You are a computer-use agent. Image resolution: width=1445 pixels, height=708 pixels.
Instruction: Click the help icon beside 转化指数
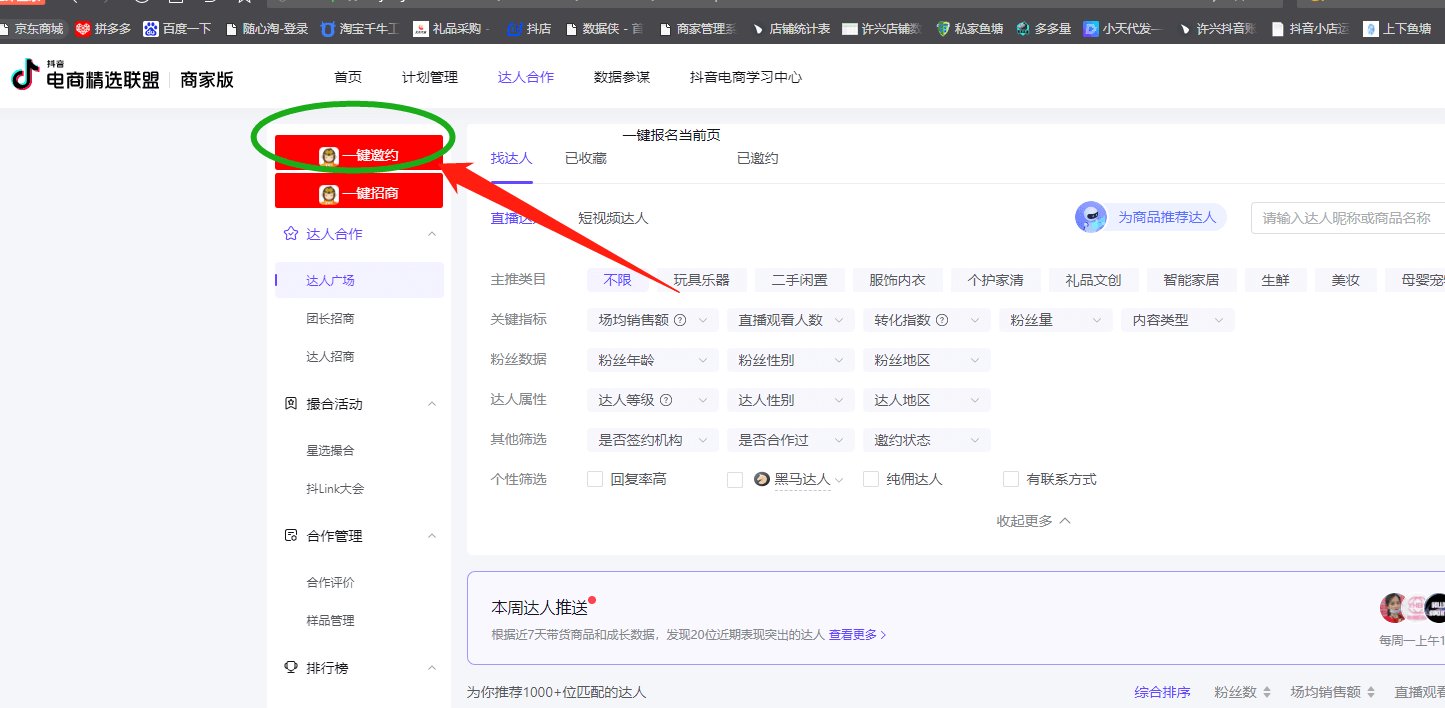pos(942,320)
